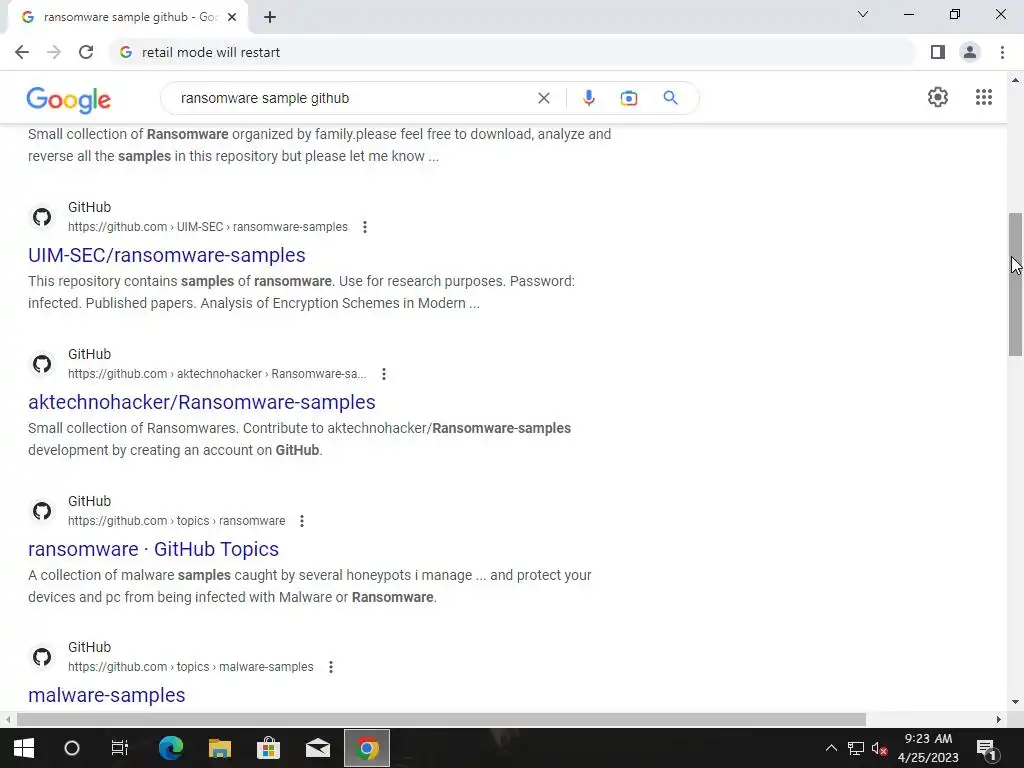Click the GitHub favicon beside UIM-SEC result
This screenshot has width=1024, height=768.
tap(42, 217)
